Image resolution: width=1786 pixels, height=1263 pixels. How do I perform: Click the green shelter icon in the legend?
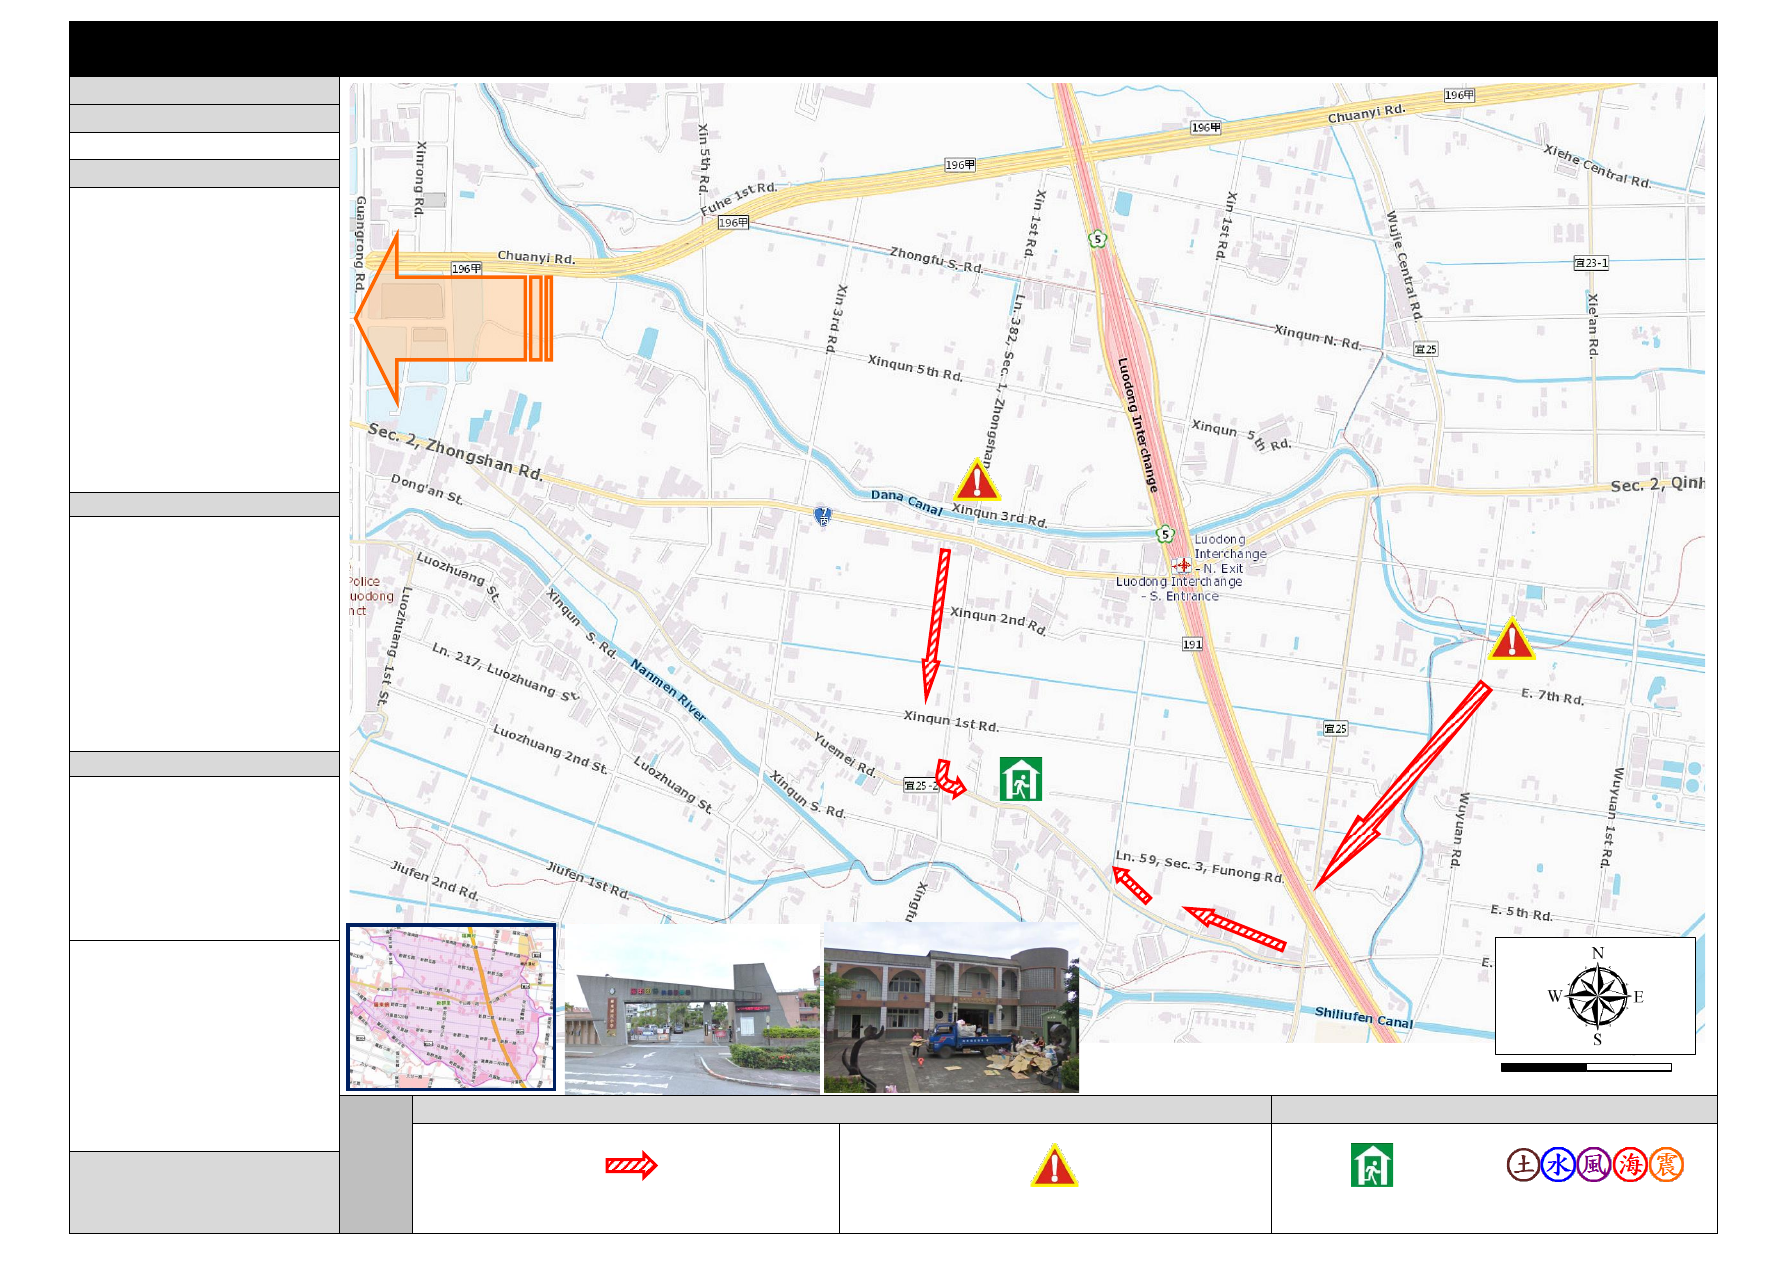[x=1371, y=1165]
